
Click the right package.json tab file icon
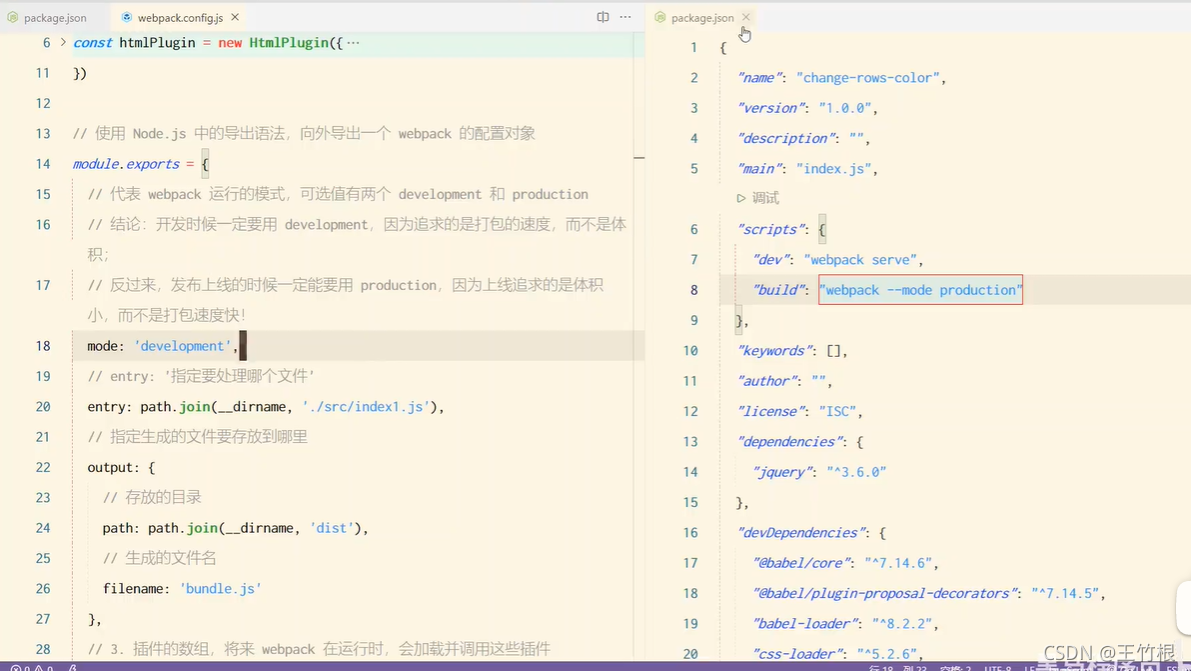(x=660, y=18)
